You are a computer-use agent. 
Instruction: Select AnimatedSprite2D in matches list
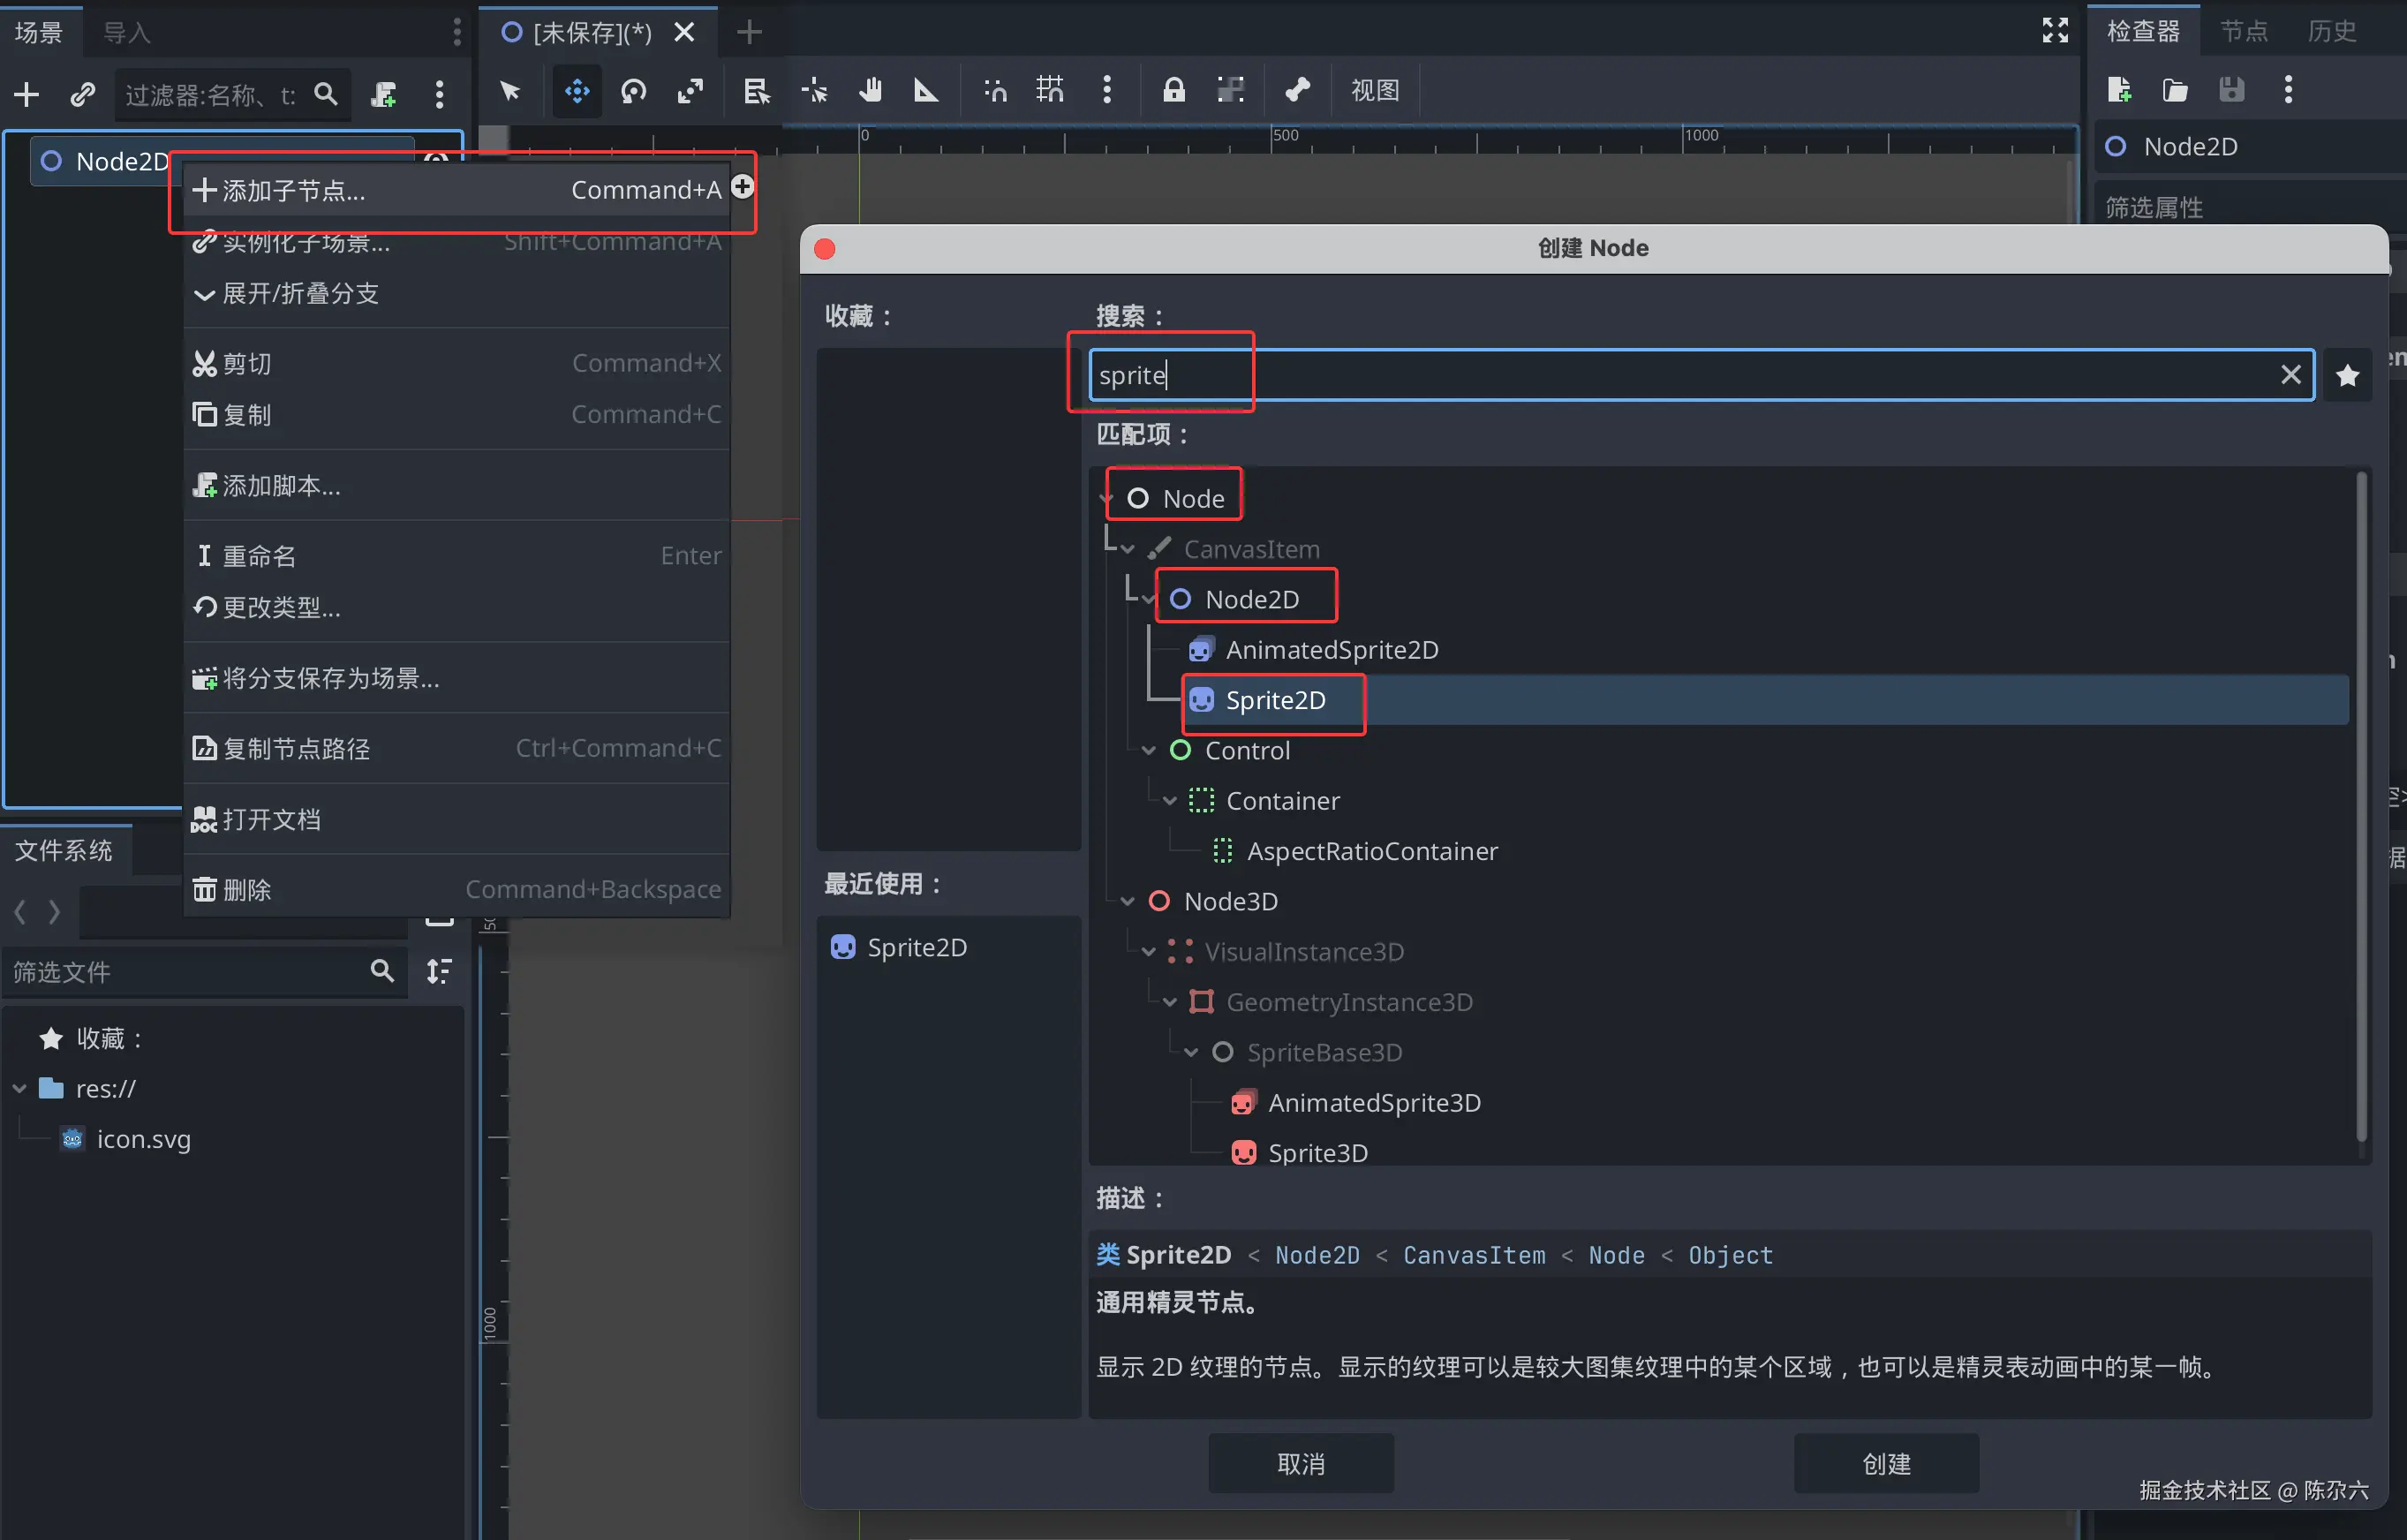point(1331,650)
